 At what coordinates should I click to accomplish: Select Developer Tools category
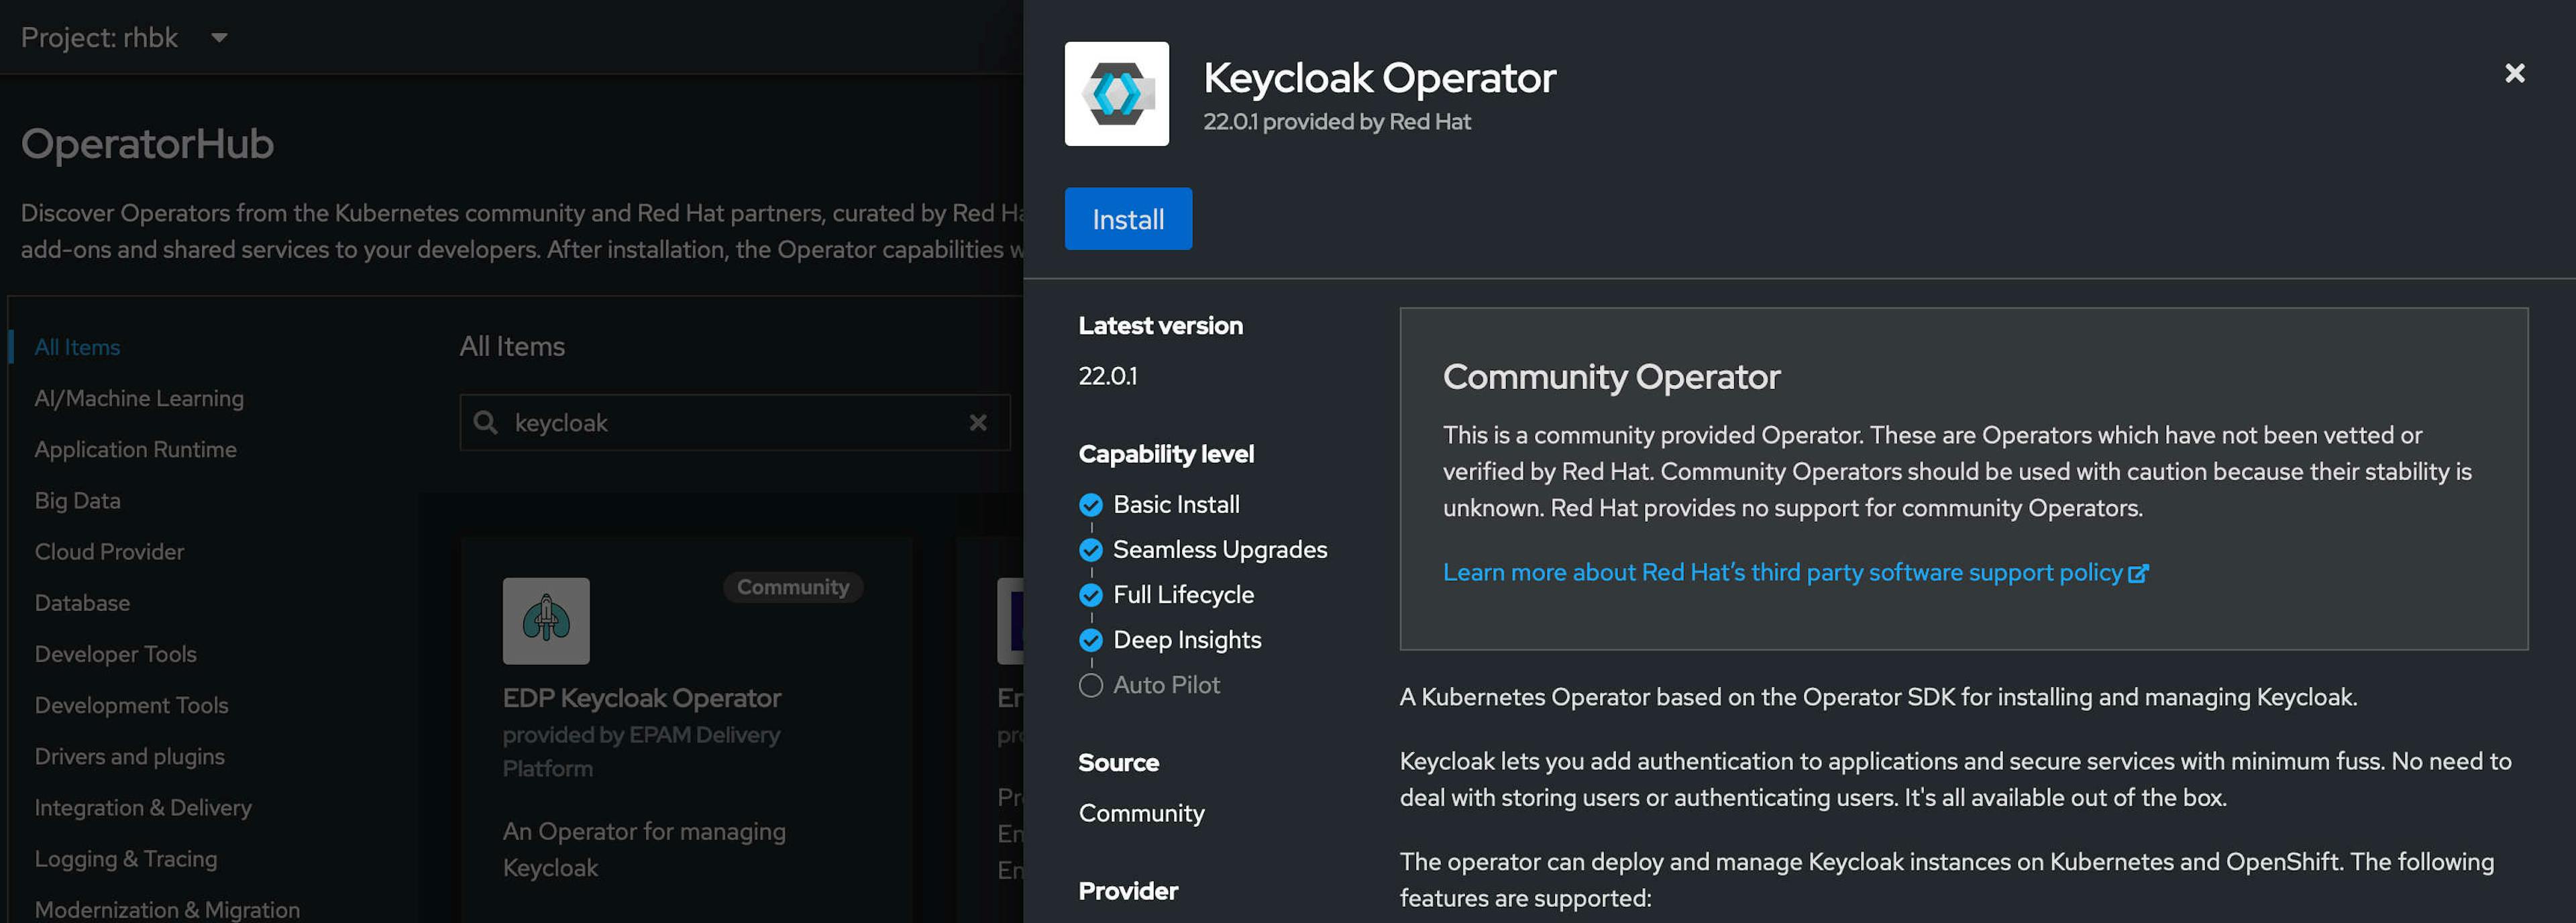pyautogui.click(x=115, y=654)
